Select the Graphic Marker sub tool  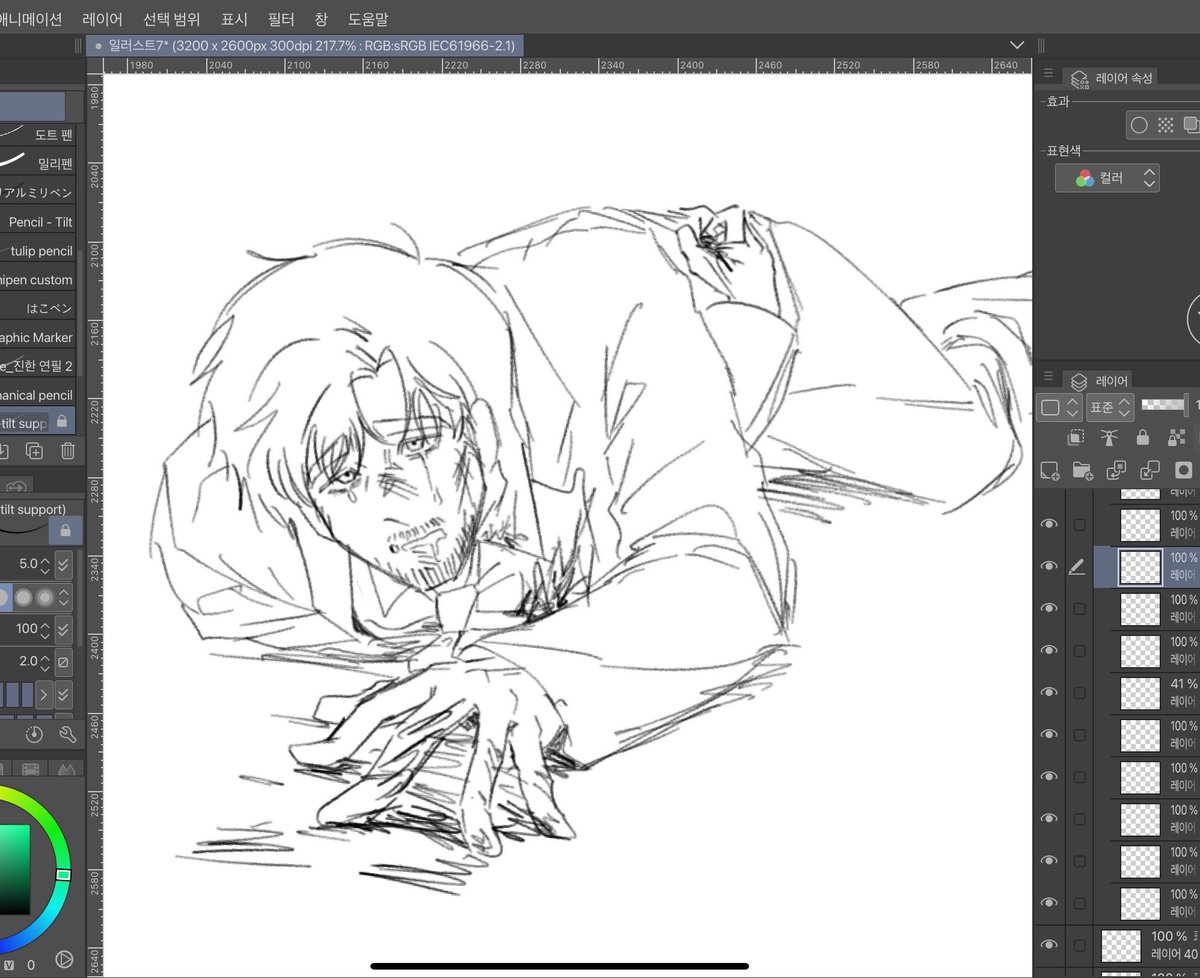[37, 338]
